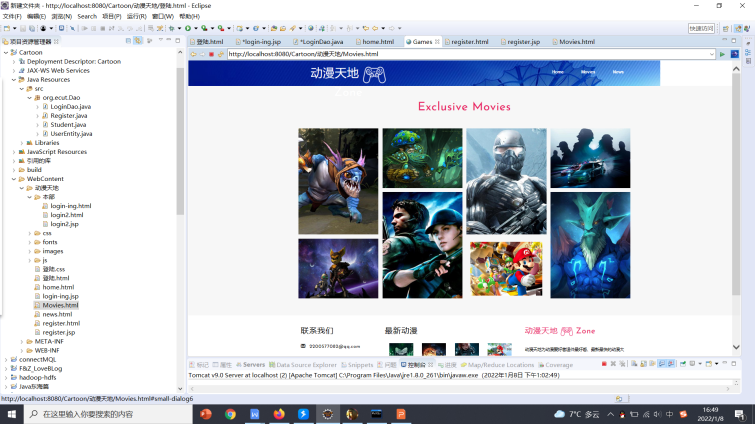Image resolution: width=755 pixels, height=425 pixels.
Task: Click the Windows taskbar search box
Action: pos(108,414)
